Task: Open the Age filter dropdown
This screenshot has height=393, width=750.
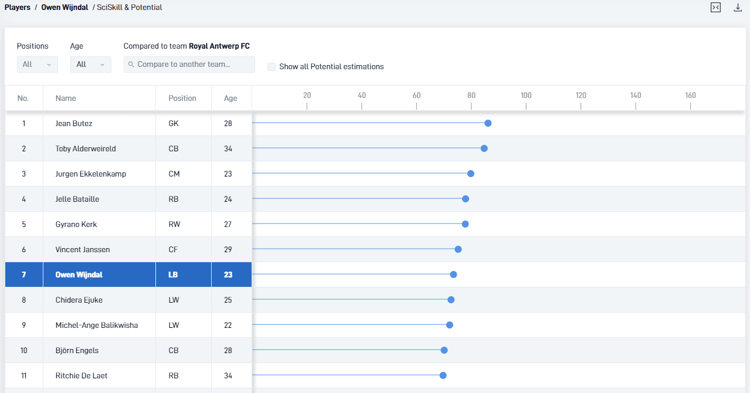Action: (91, 65)
